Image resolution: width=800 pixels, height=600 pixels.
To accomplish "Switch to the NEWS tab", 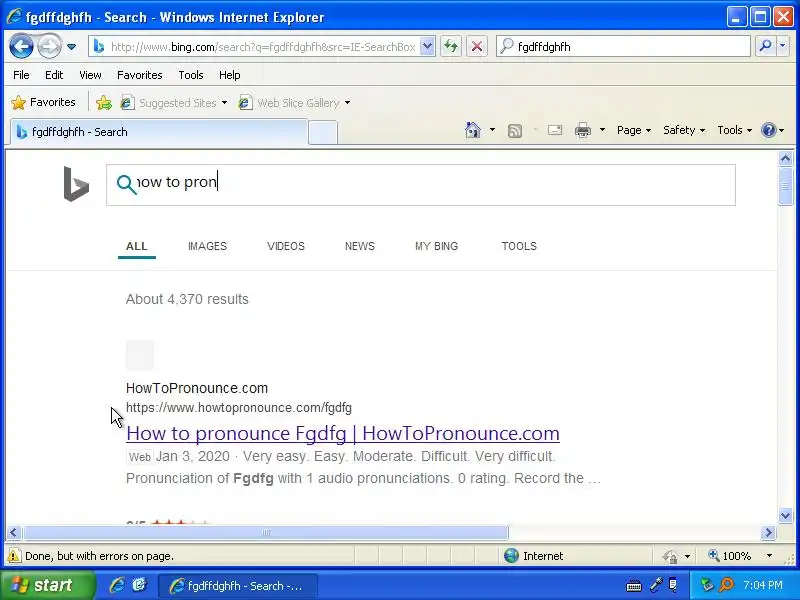I will pos(360,246).
